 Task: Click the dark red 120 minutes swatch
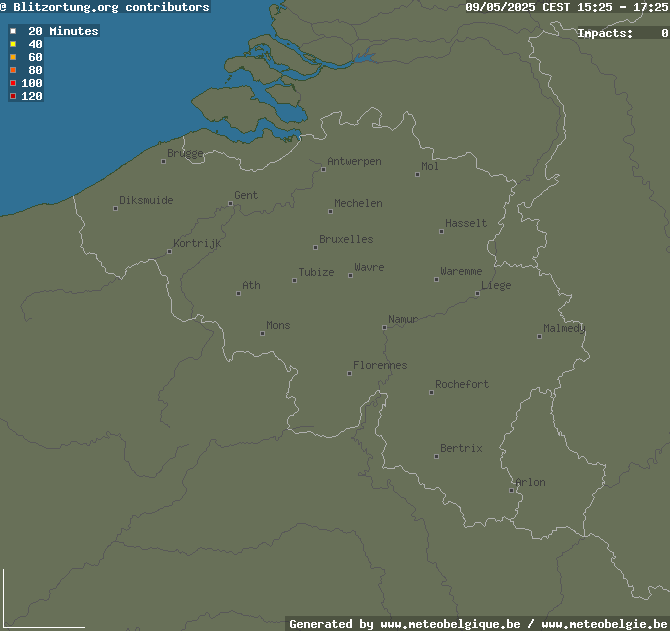pyautogui.click(x=13, y=96)
